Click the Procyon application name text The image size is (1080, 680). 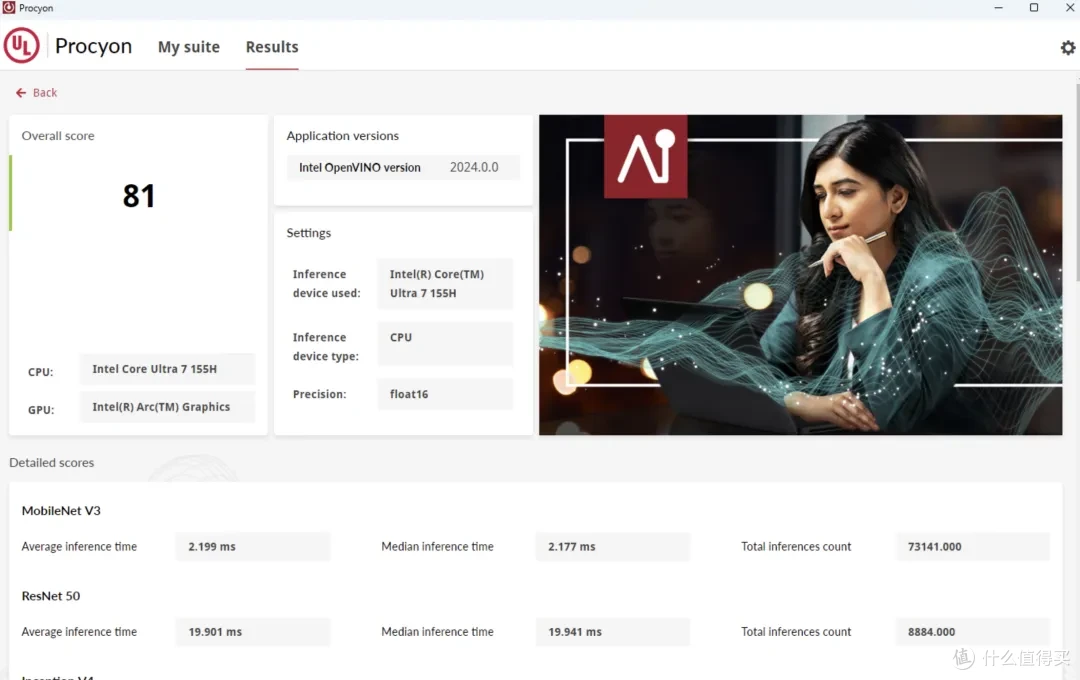click(x=93, y=46)
